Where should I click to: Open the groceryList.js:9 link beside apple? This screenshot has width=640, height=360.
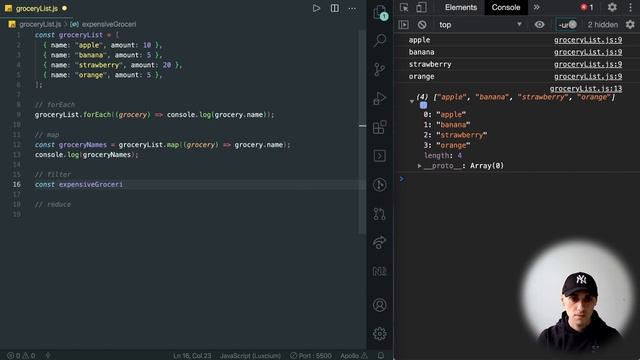click(x=588, y=40)
